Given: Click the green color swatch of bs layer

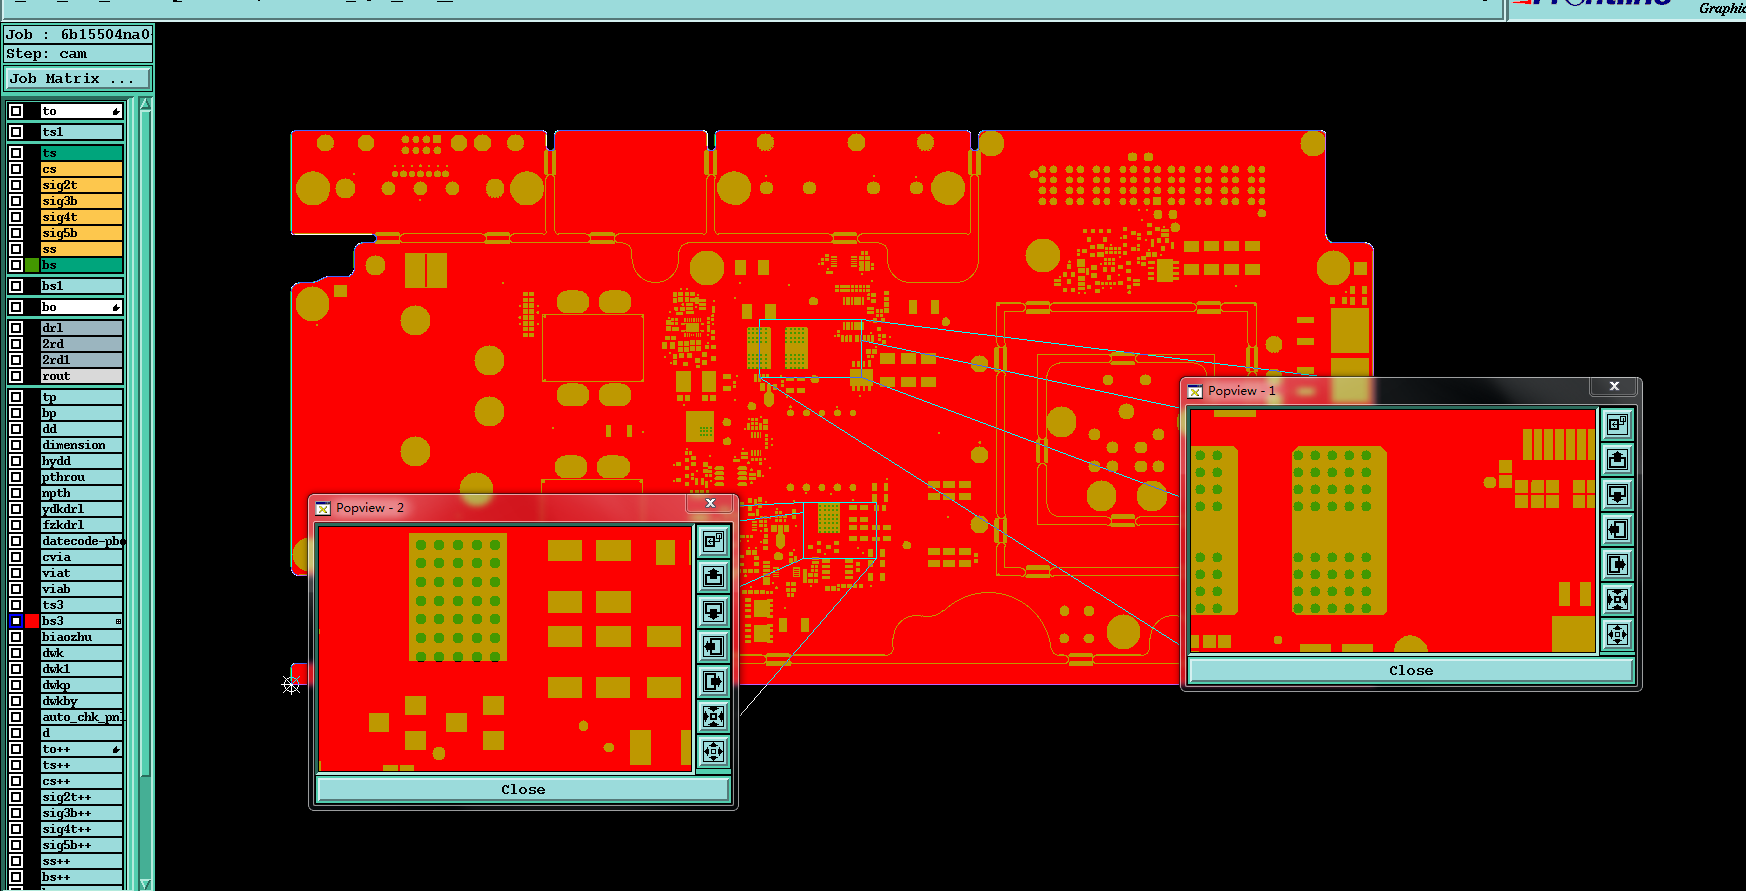Looking at the screenshot, I should pos(32,265).
